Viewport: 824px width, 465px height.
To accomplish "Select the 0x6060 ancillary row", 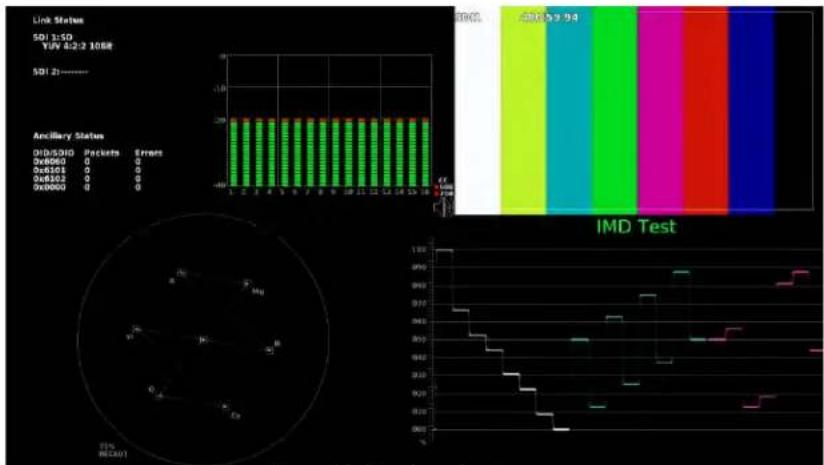I will [x=87, y=162].
